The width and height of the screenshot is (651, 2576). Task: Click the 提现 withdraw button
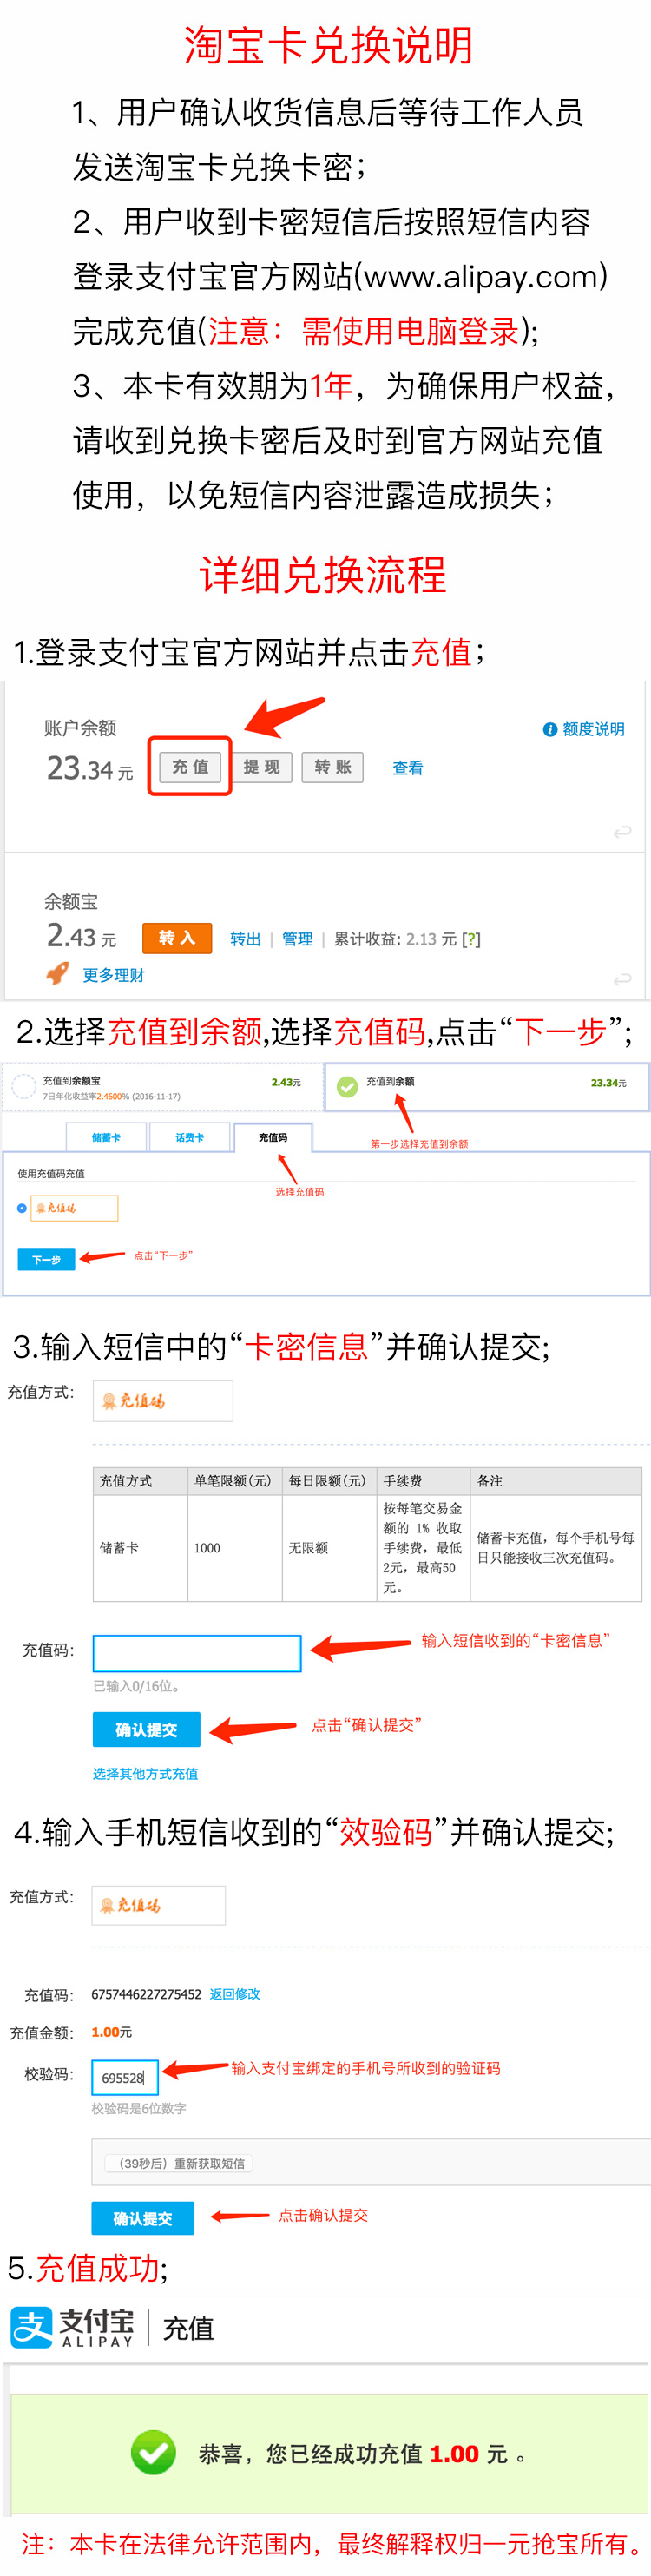point(262,767)
